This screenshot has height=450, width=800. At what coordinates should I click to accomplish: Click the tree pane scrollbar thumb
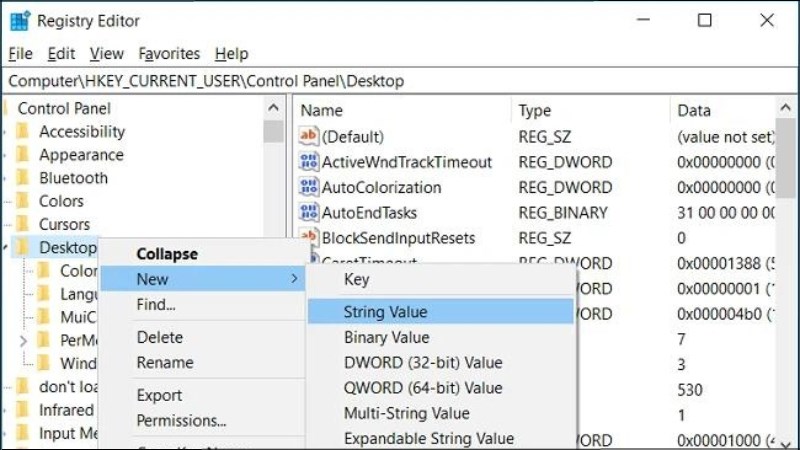273,132
